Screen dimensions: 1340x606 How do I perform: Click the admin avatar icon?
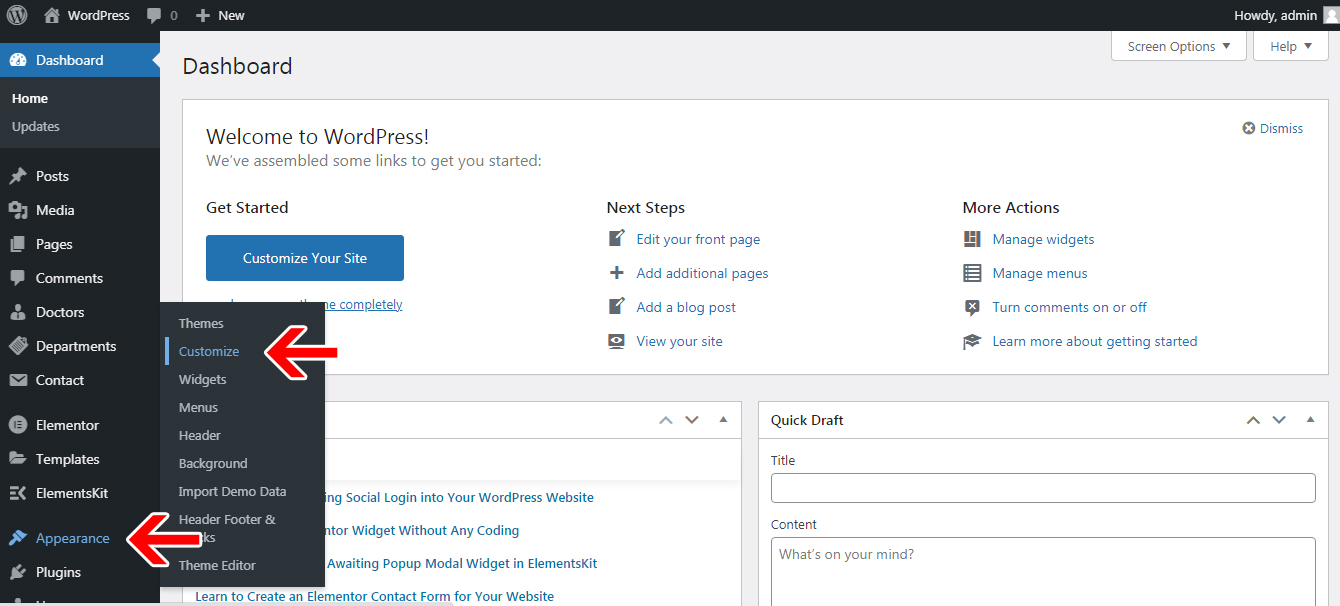click(x=1331, y=15)
